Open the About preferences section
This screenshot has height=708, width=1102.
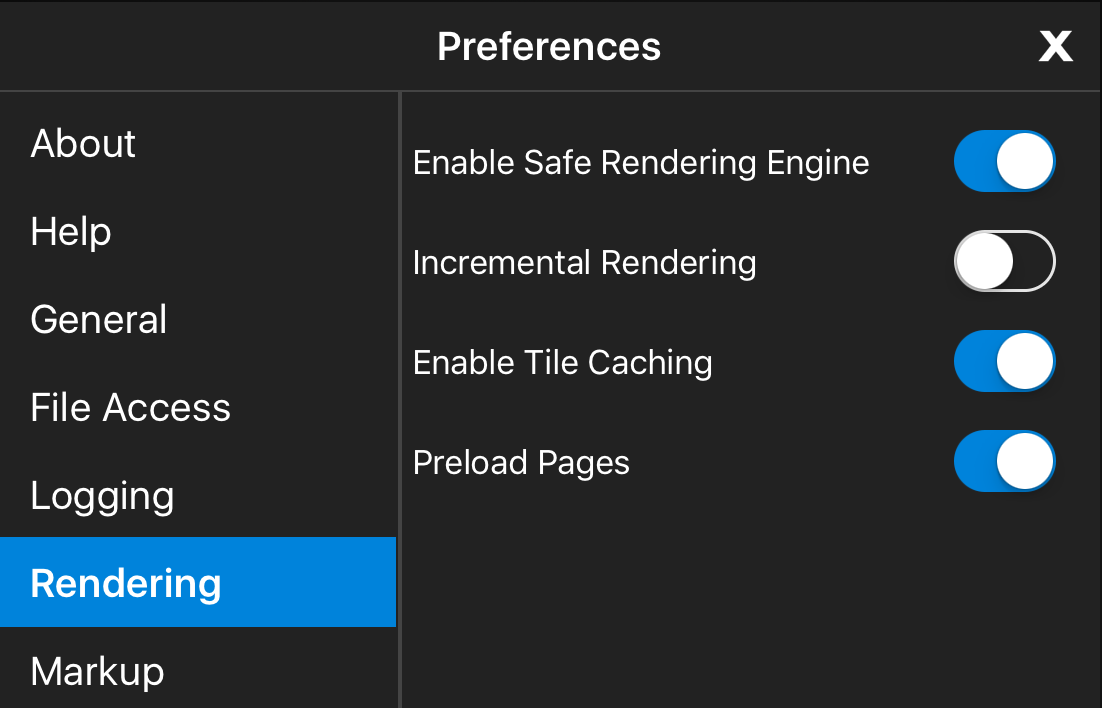(x=83, y=144)
